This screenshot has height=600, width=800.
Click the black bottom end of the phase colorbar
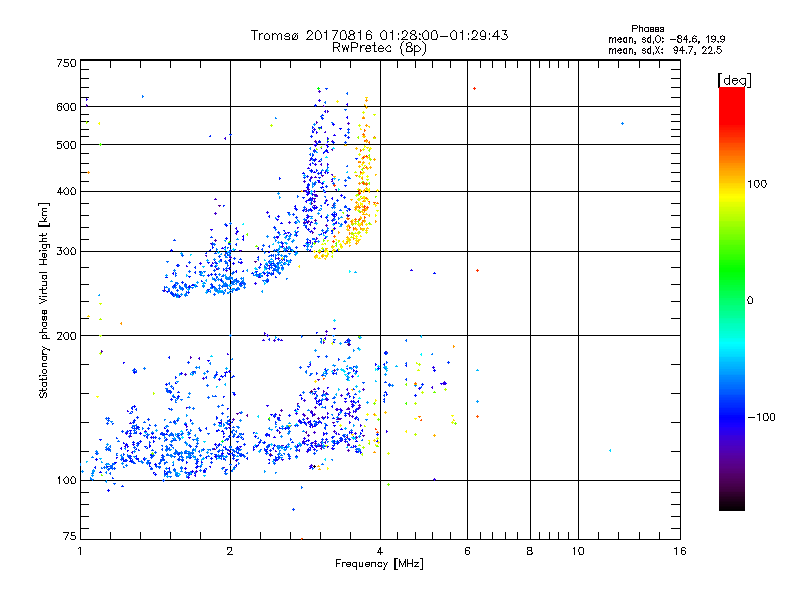click(732, 503)
